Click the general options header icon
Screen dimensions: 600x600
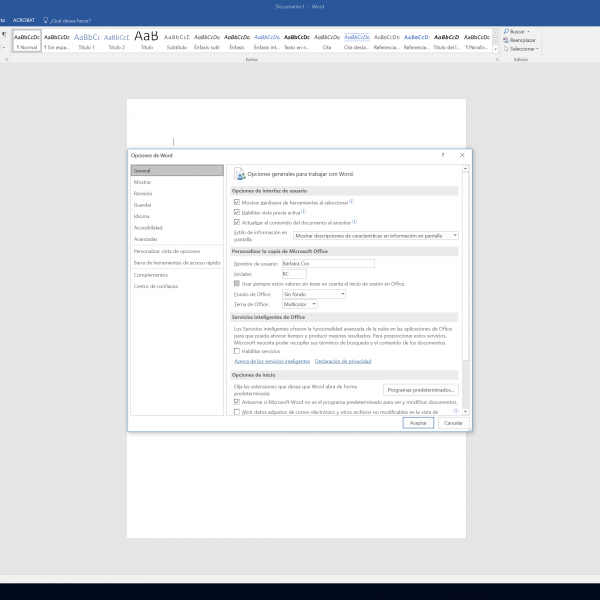(x=239, y=174)
